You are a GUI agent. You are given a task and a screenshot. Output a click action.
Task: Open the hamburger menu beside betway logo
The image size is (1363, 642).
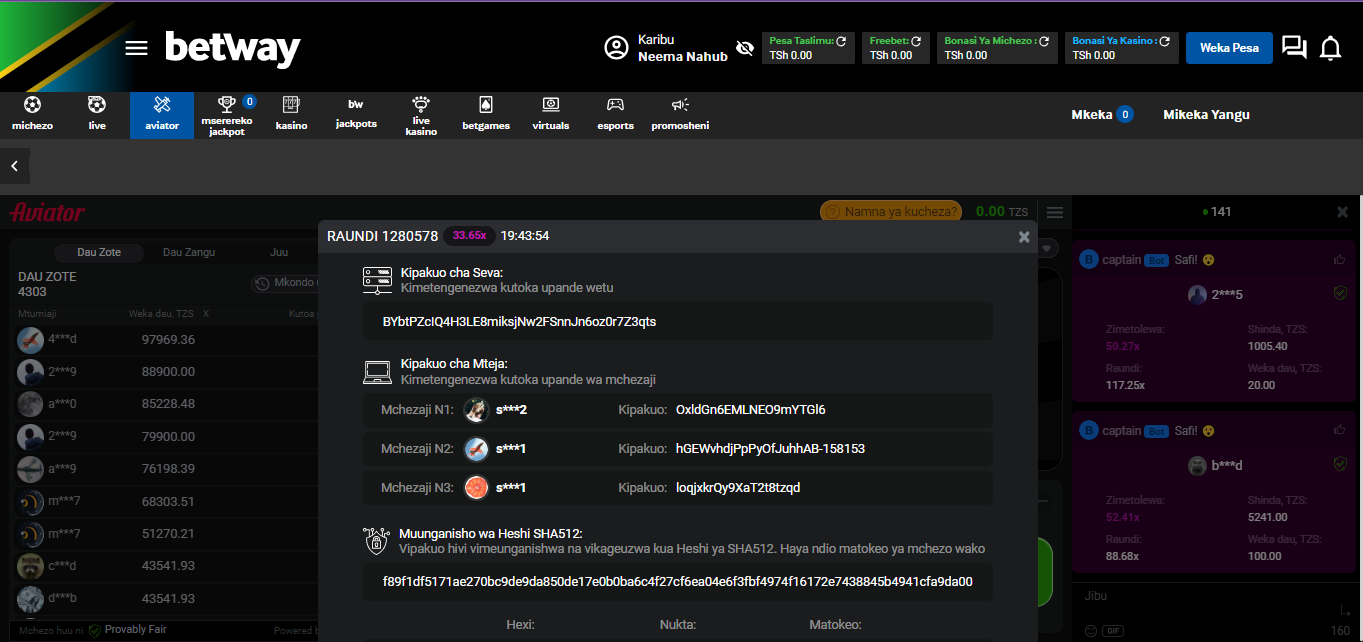coord(136,49)
